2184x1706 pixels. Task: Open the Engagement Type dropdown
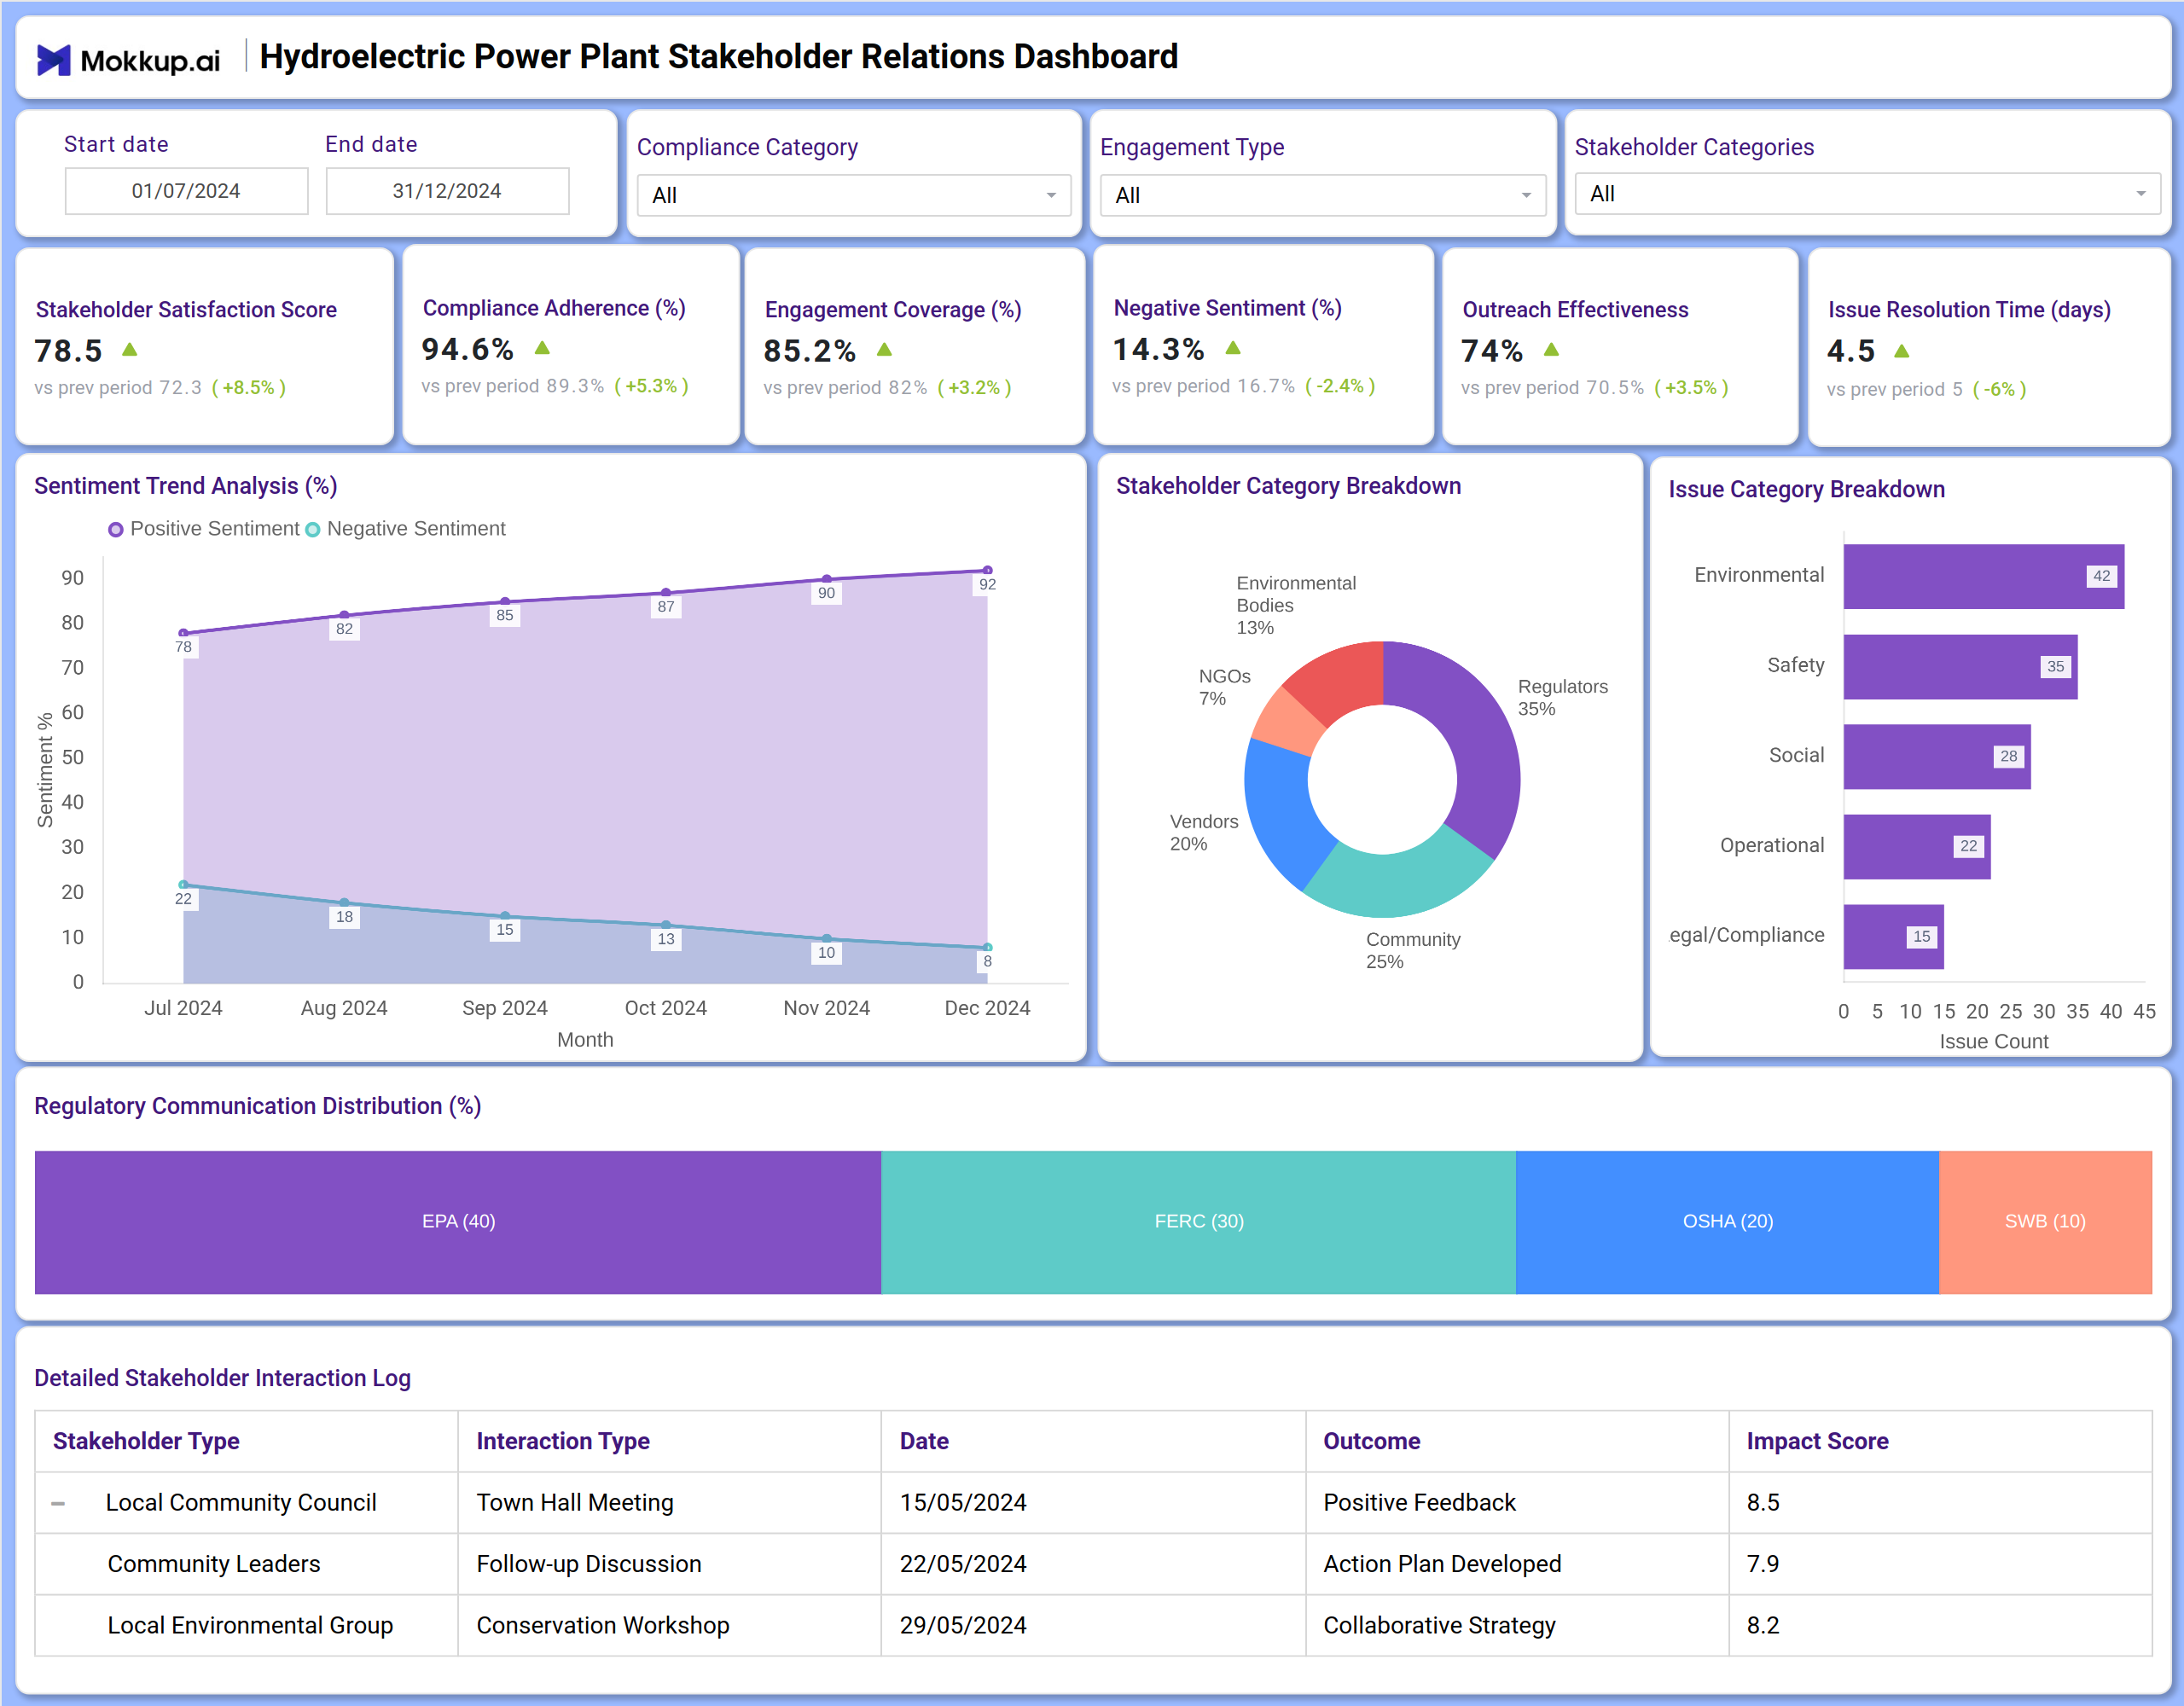(x=1322, y=195)
